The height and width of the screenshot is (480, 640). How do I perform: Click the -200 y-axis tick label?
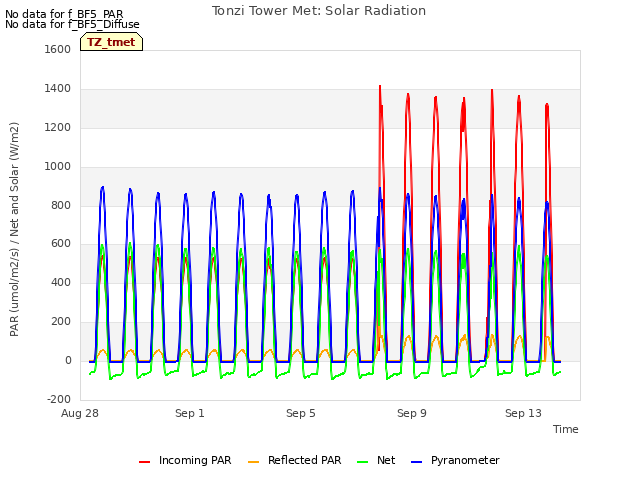pyautogui.click(x=59, y=399)
